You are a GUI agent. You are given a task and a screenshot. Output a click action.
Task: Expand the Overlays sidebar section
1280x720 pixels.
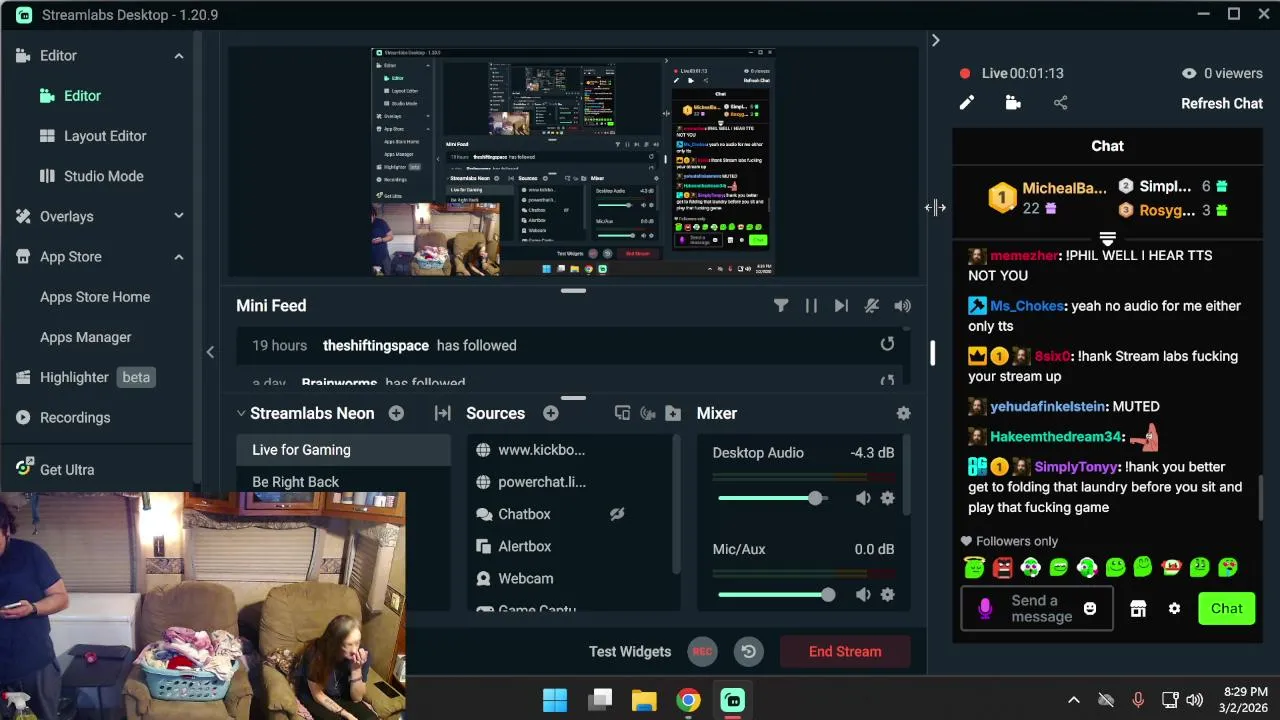point(179,216)
